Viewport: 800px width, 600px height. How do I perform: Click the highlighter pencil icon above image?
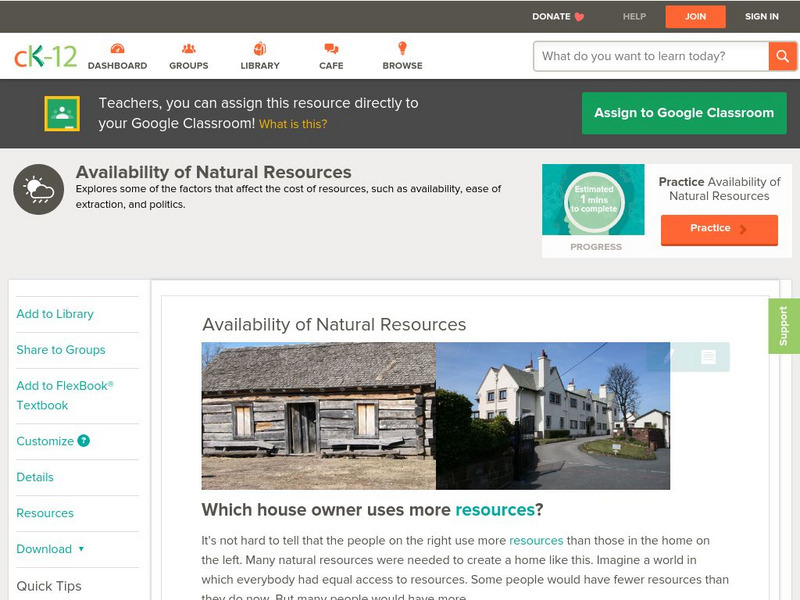pos(668,357)
